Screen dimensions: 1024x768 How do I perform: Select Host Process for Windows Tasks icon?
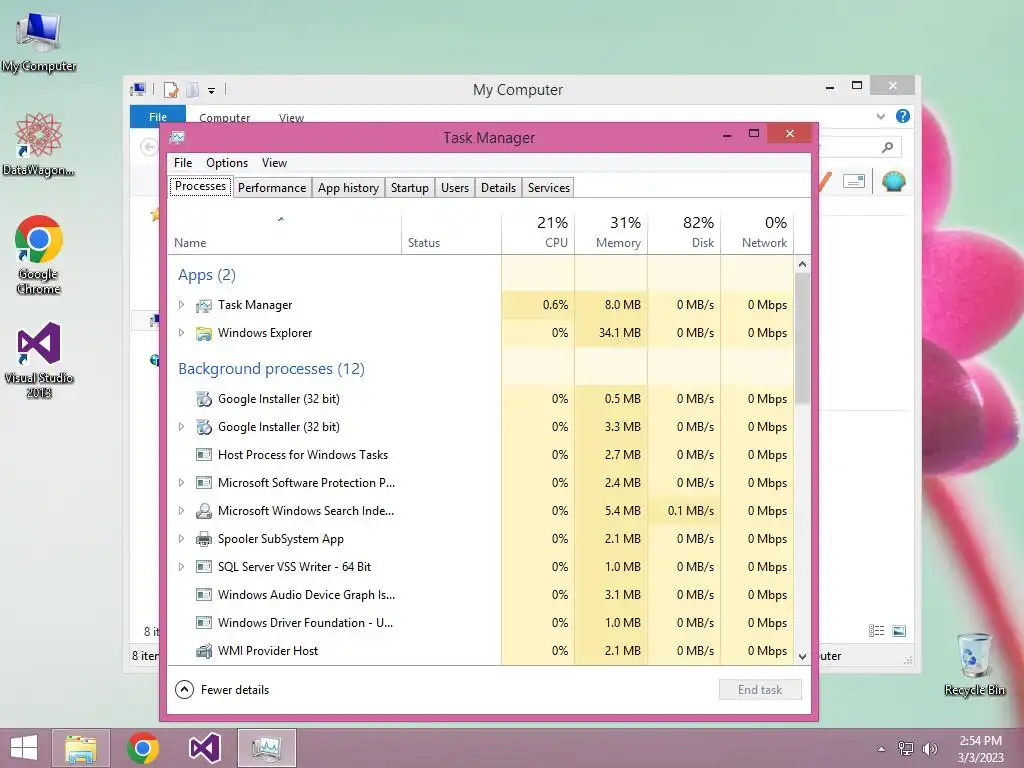click(x=204, y=455)
